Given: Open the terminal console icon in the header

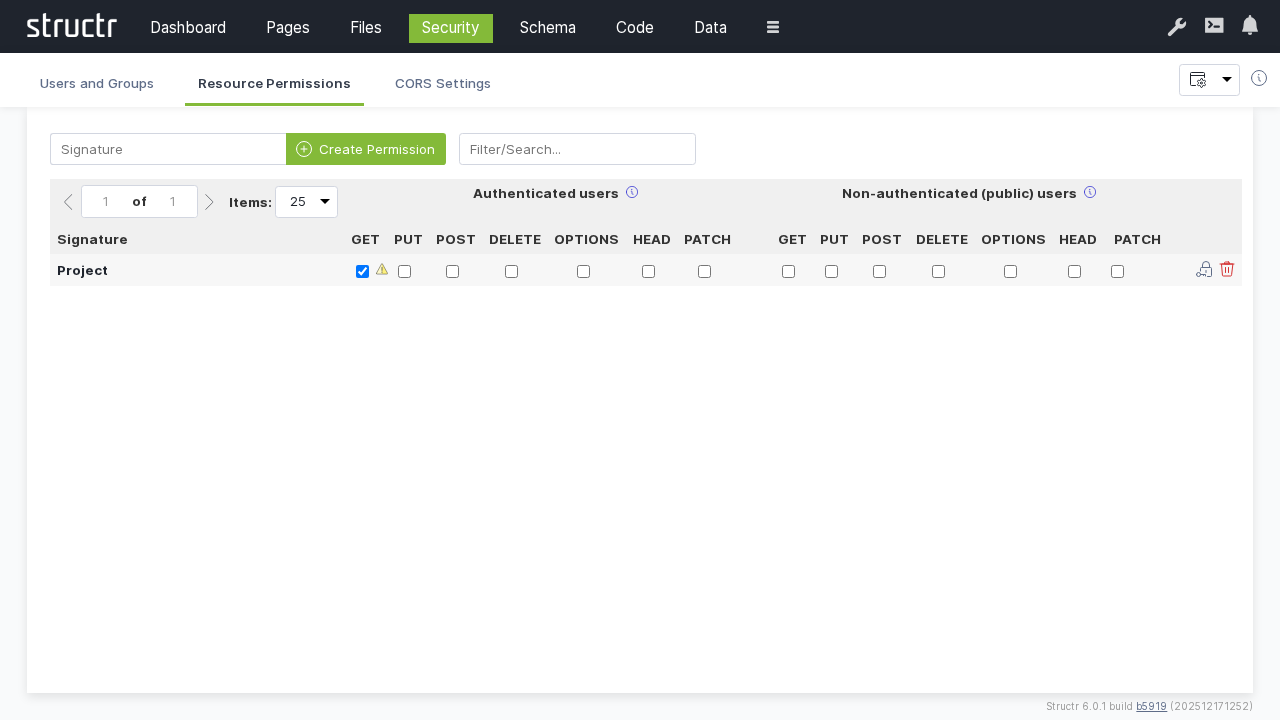Looking at the screenshot, I should [1213, 27].
